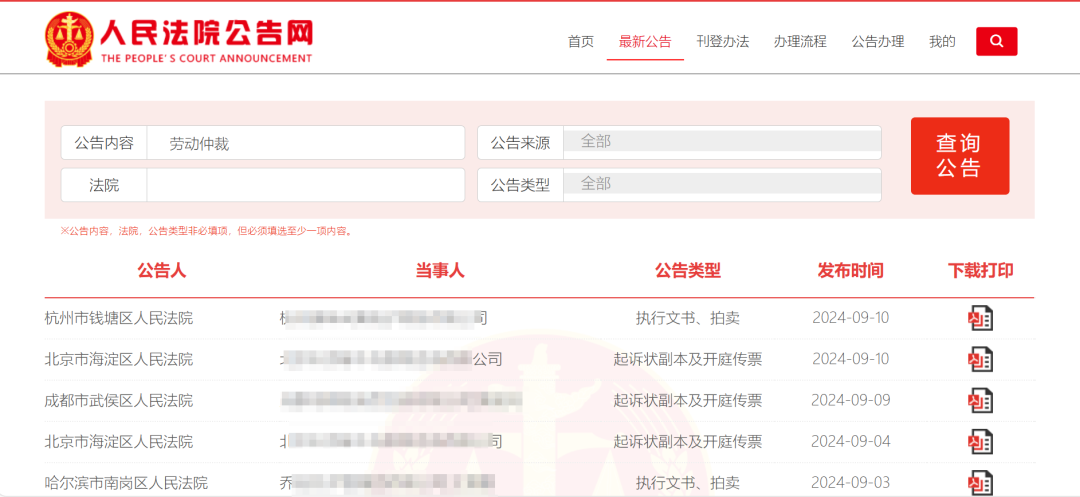This screenshot has width=1080, height=497.
Task: Open the 首页 nav item
Action: (x=581, y=41)
